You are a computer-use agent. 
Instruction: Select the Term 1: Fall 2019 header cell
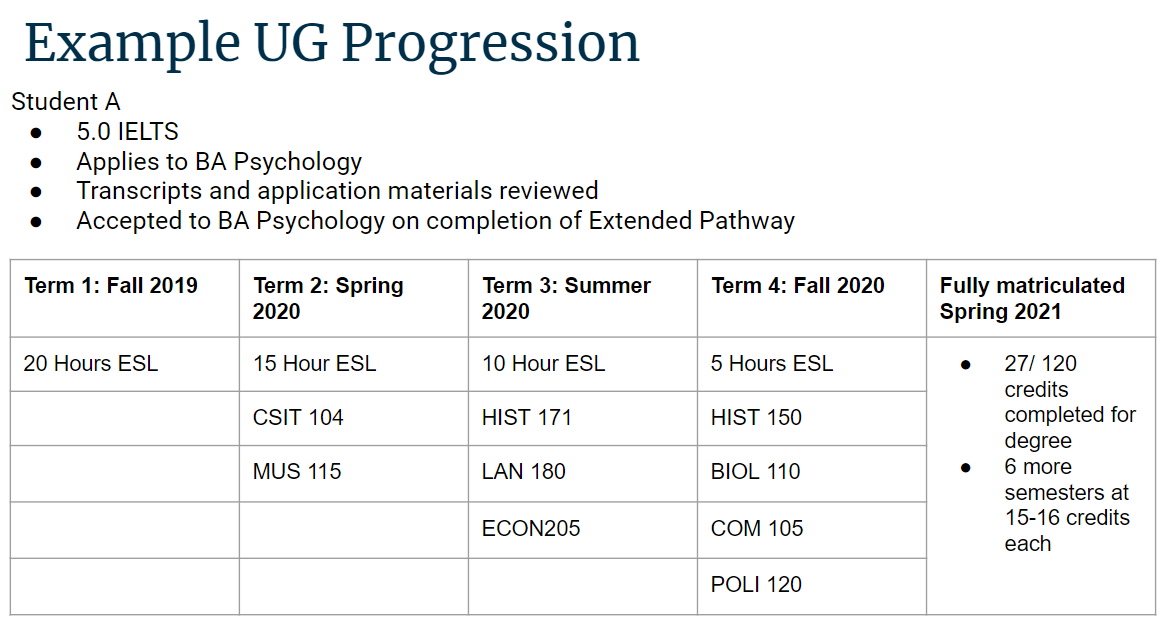pos(124,298)
